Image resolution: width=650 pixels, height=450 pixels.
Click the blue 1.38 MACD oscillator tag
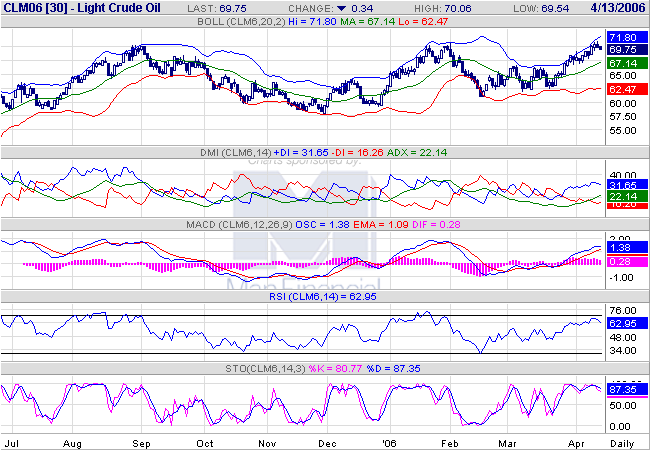coord(622,246)
